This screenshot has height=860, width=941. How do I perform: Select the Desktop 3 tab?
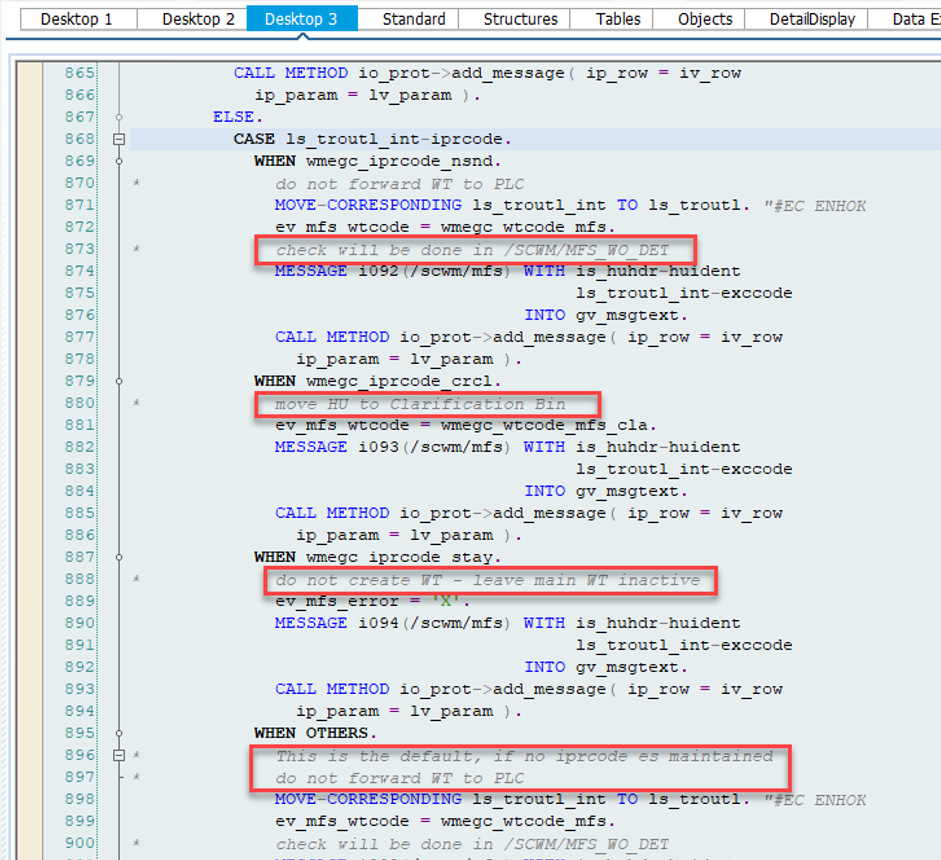pyautogui.click(x=301, y=19)
